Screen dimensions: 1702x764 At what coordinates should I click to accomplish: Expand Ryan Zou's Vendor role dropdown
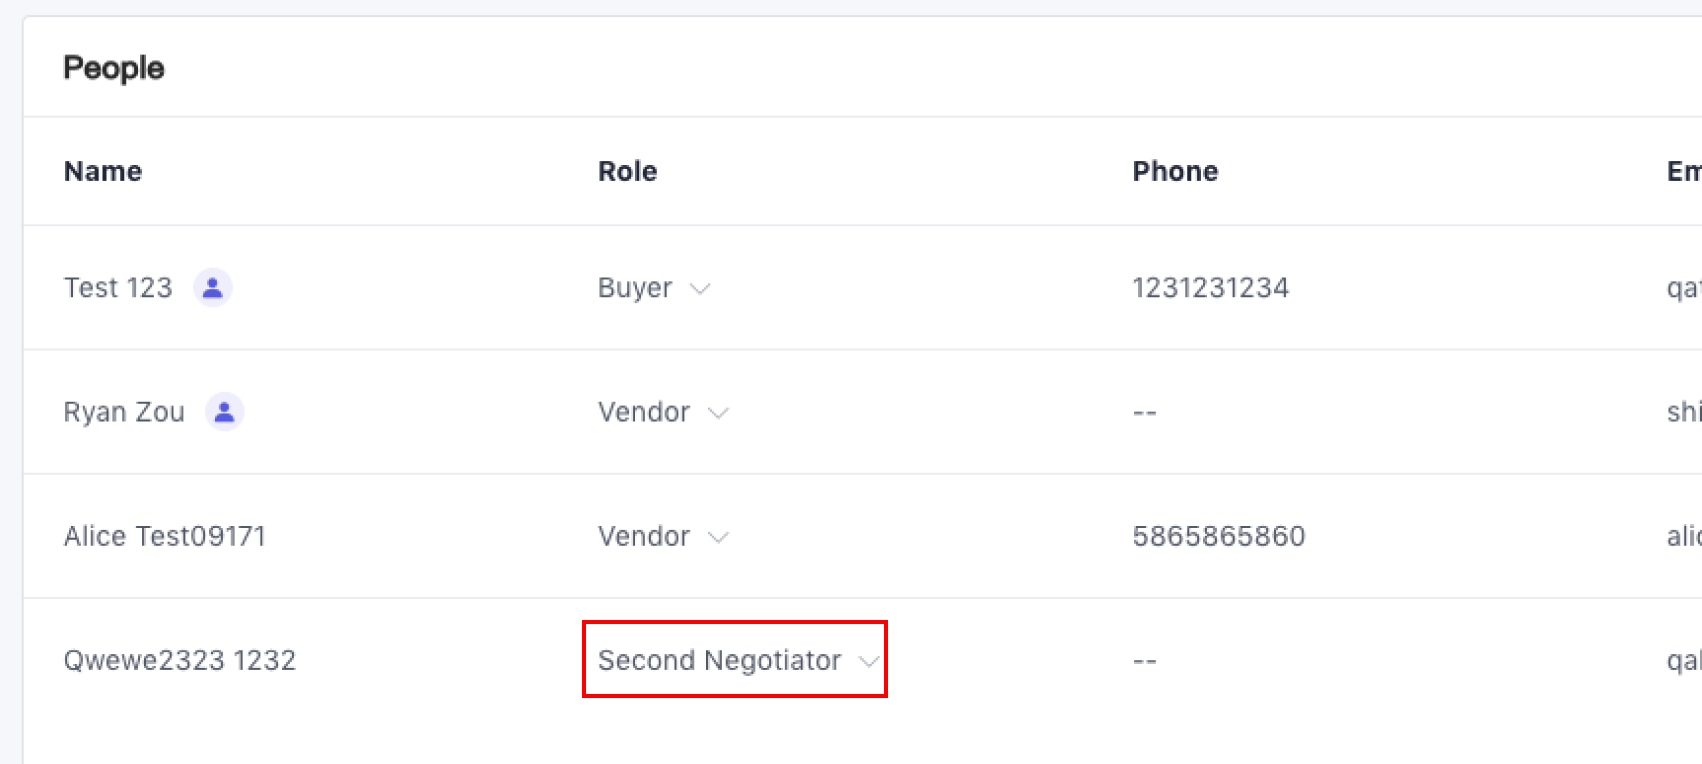click(x=663, y=412)
